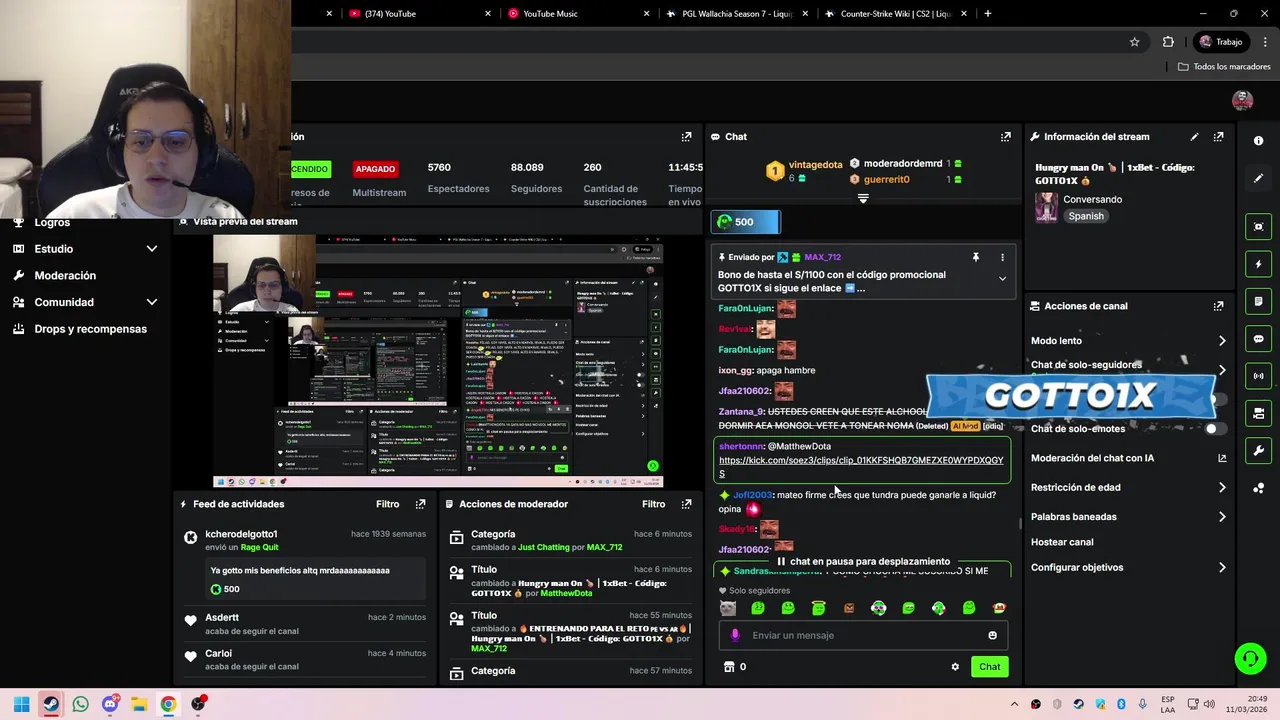Click Filtro in Acciones de moderador

point(653,504)
